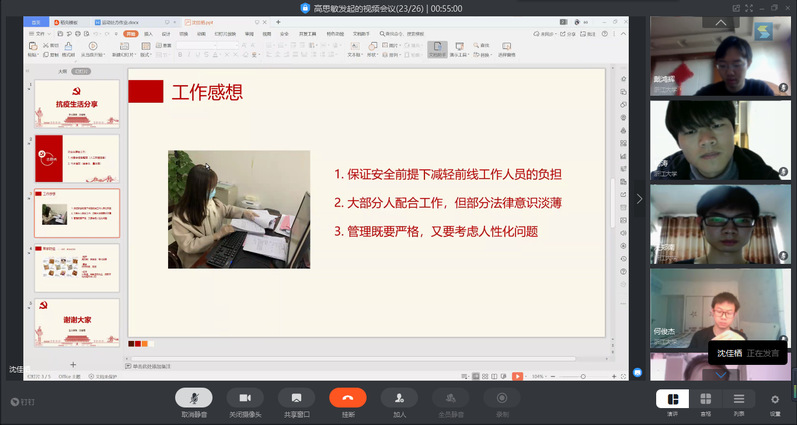Click the orange slideshow play button in status bar
This screenshot has height=425, width=797.
click(x=516, y=376)
